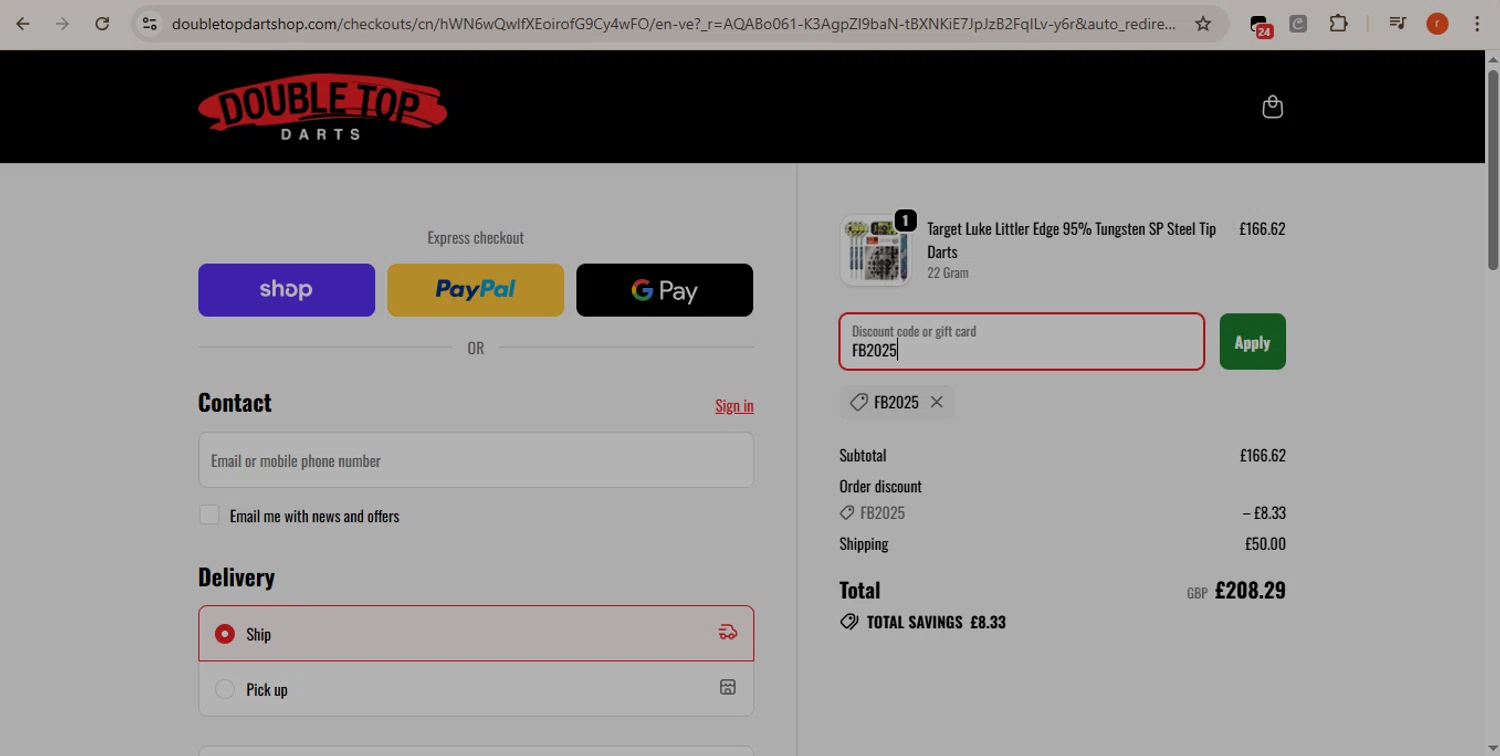Click the total price £208.29
Viewport: 1500px width, 756px height.
tap(1250, 590)
